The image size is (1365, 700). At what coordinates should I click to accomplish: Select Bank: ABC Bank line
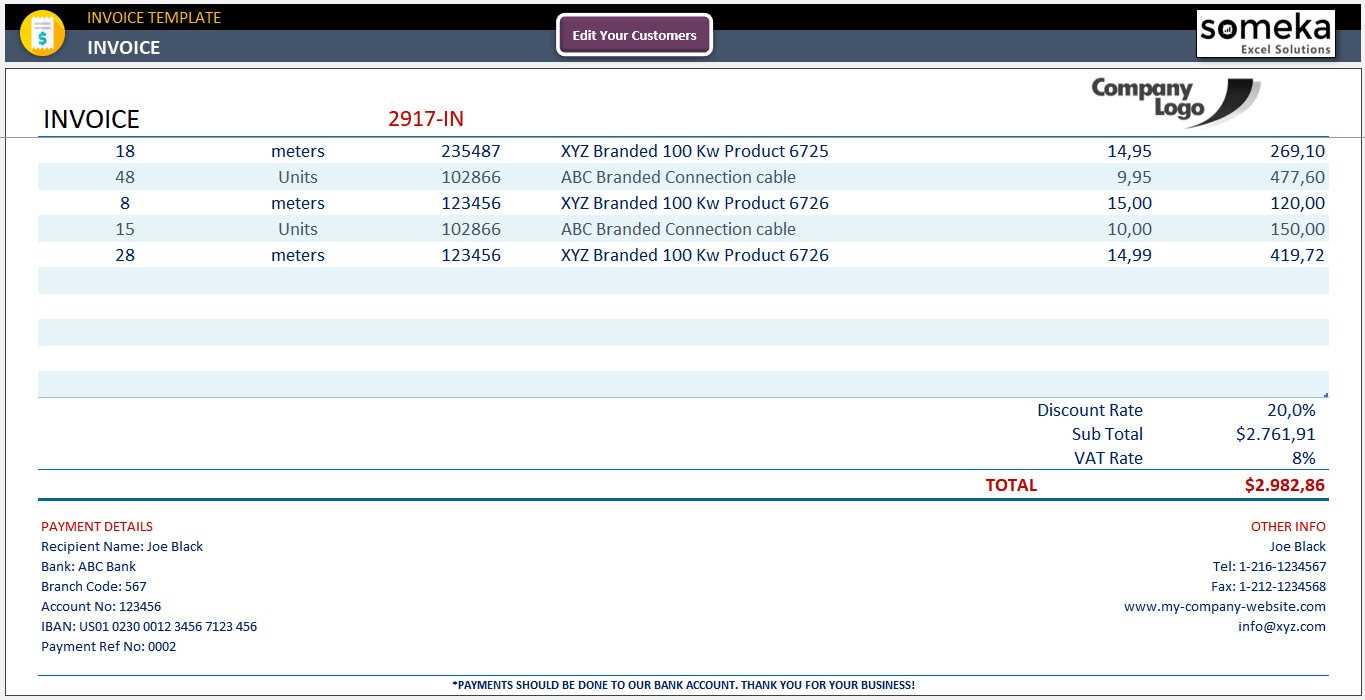(x=88, y=566)
